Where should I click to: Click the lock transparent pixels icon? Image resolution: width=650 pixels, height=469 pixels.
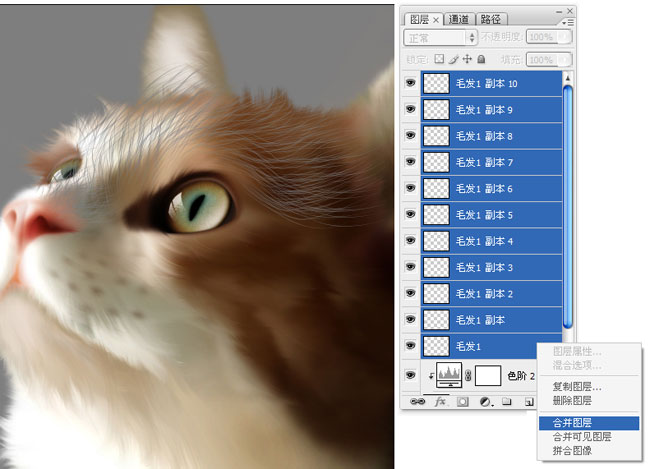click(x=439, y=59)
